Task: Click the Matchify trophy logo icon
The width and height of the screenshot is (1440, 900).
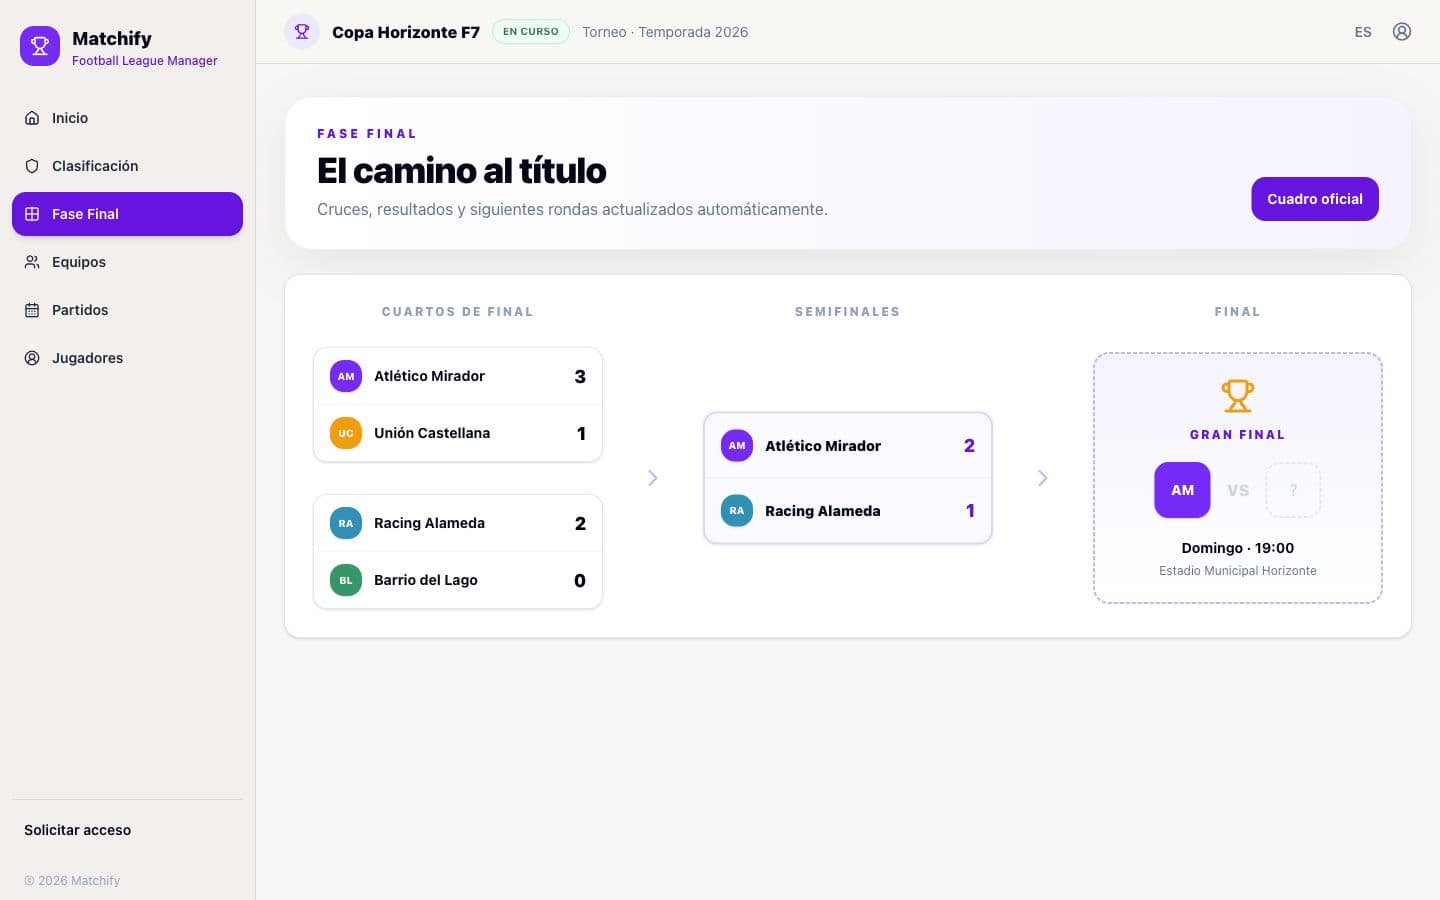Action: coord(40,46)
